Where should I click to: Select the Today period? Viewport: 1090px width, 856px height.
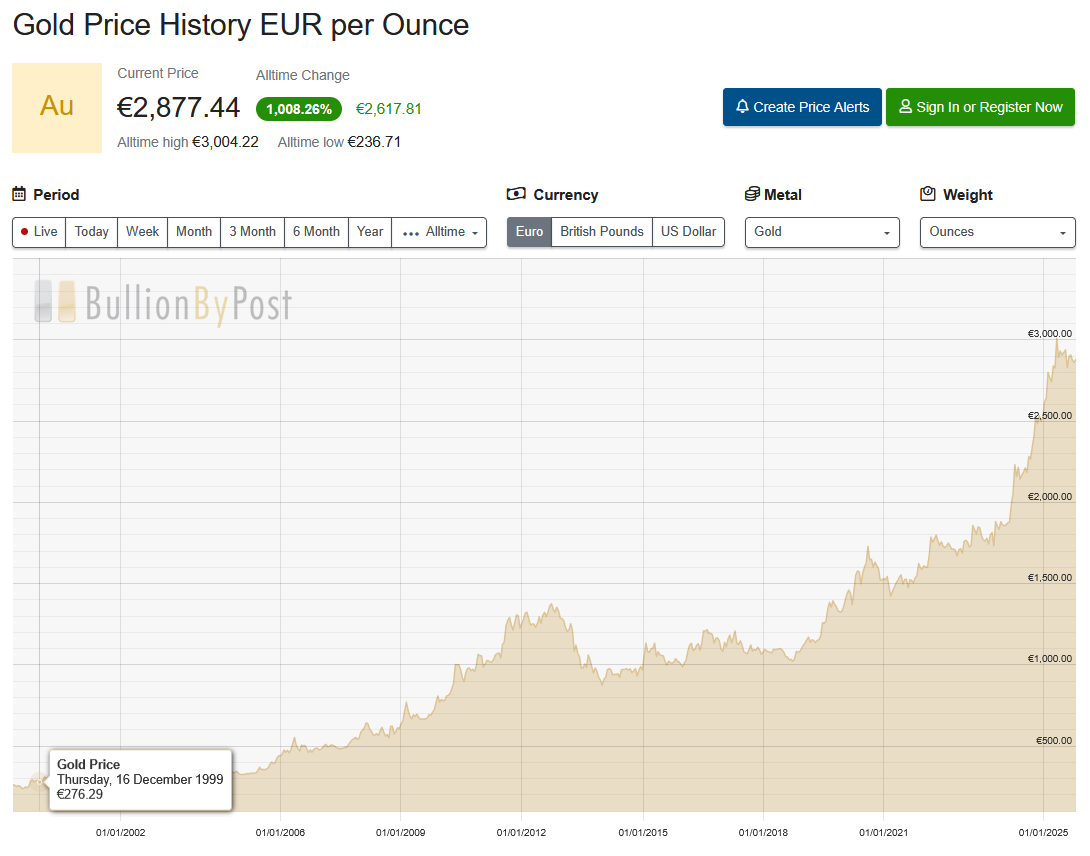(92, 232)
